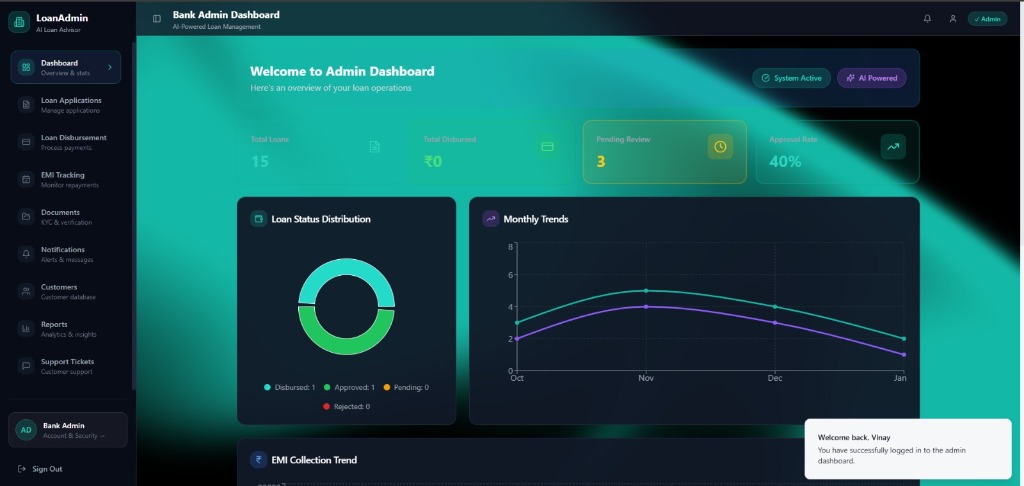This screenshot has width=1024, height=486.
Task: Click the Sign Out arrow icon
Action: 22,469
